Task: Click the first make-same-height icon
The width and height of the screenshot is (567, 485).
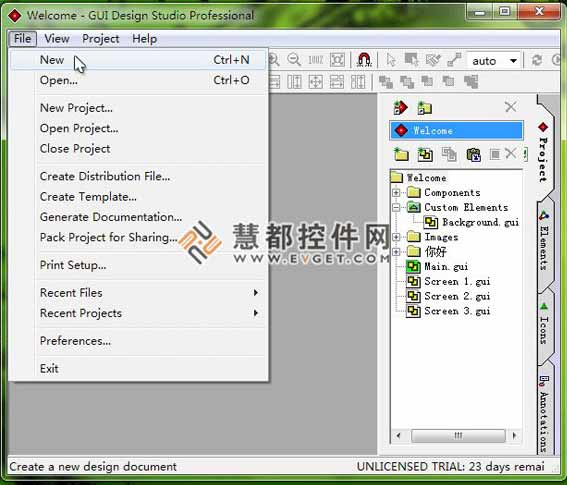Action: point(294,82)
